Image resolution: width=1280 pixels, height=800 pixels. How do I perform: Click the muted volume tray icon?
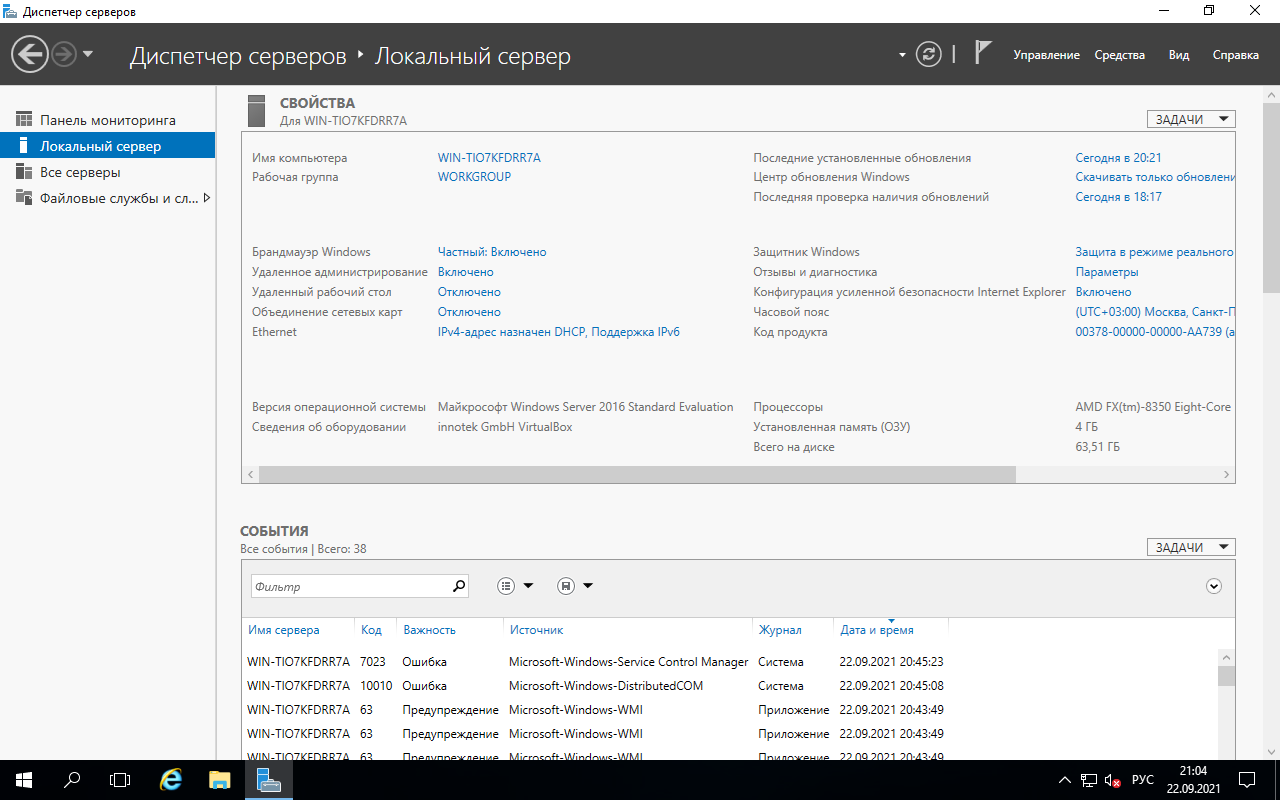(1113, 780)
